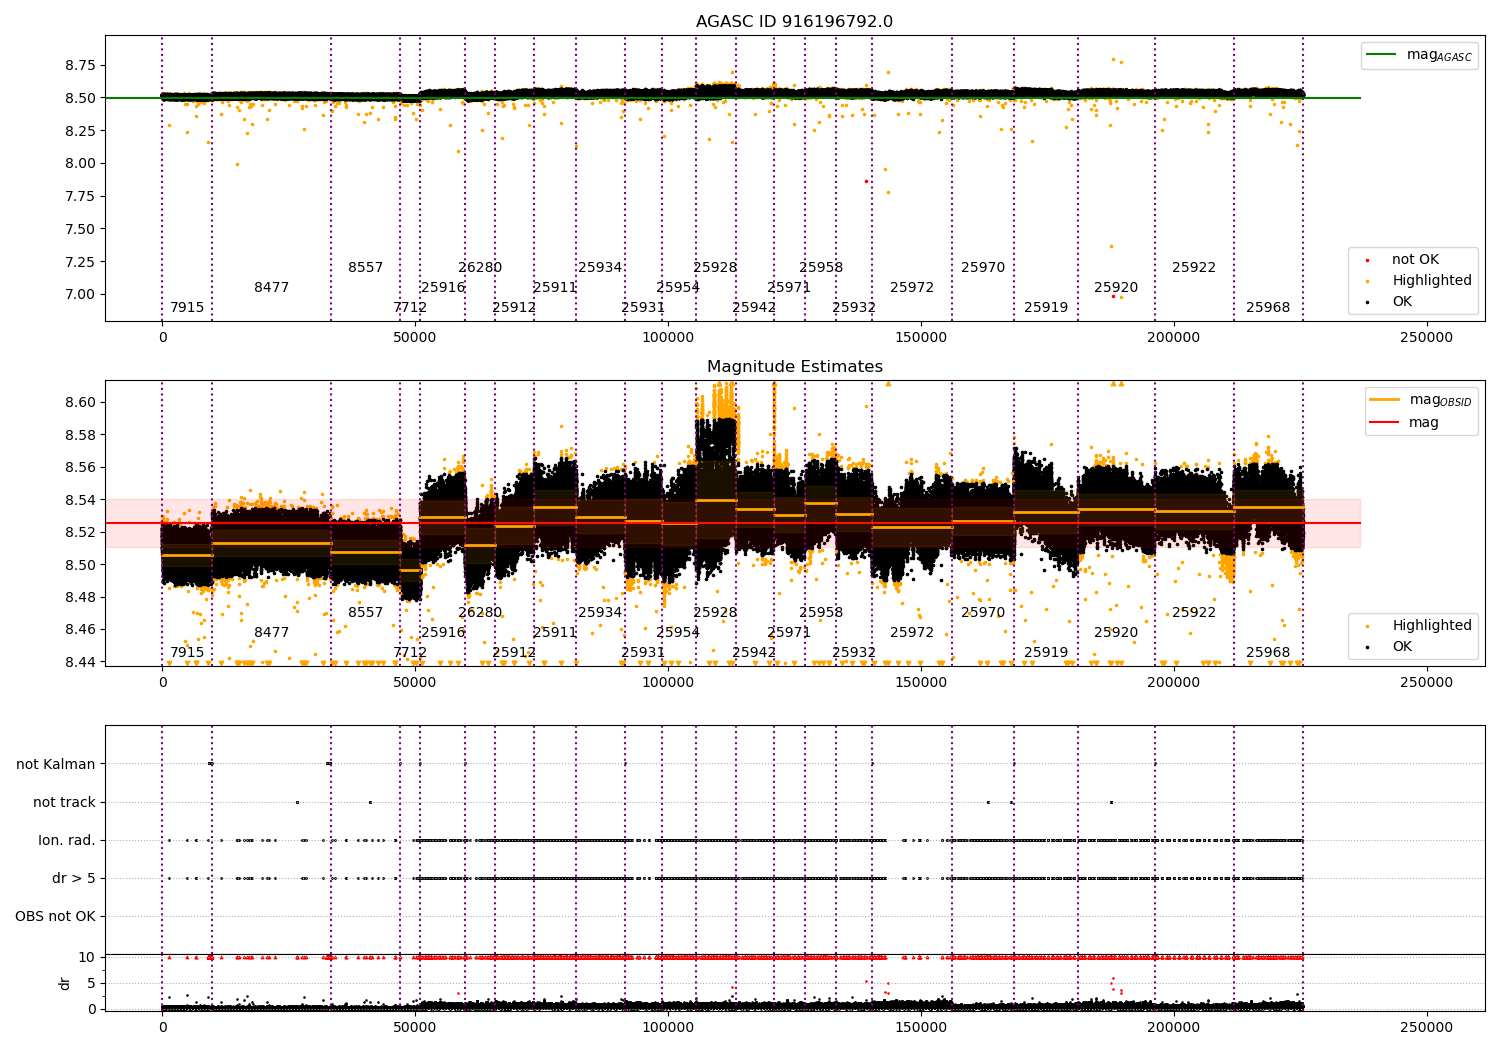Click 25958 label in Magnitude Estimates plot

click(821, 613)
